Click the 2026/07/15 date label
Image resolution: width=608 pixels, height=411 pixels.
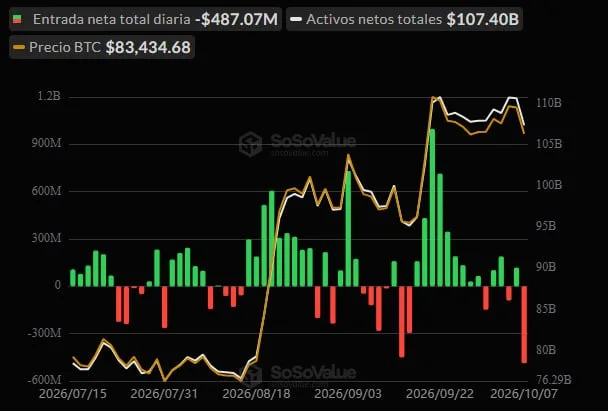[73, 394]
